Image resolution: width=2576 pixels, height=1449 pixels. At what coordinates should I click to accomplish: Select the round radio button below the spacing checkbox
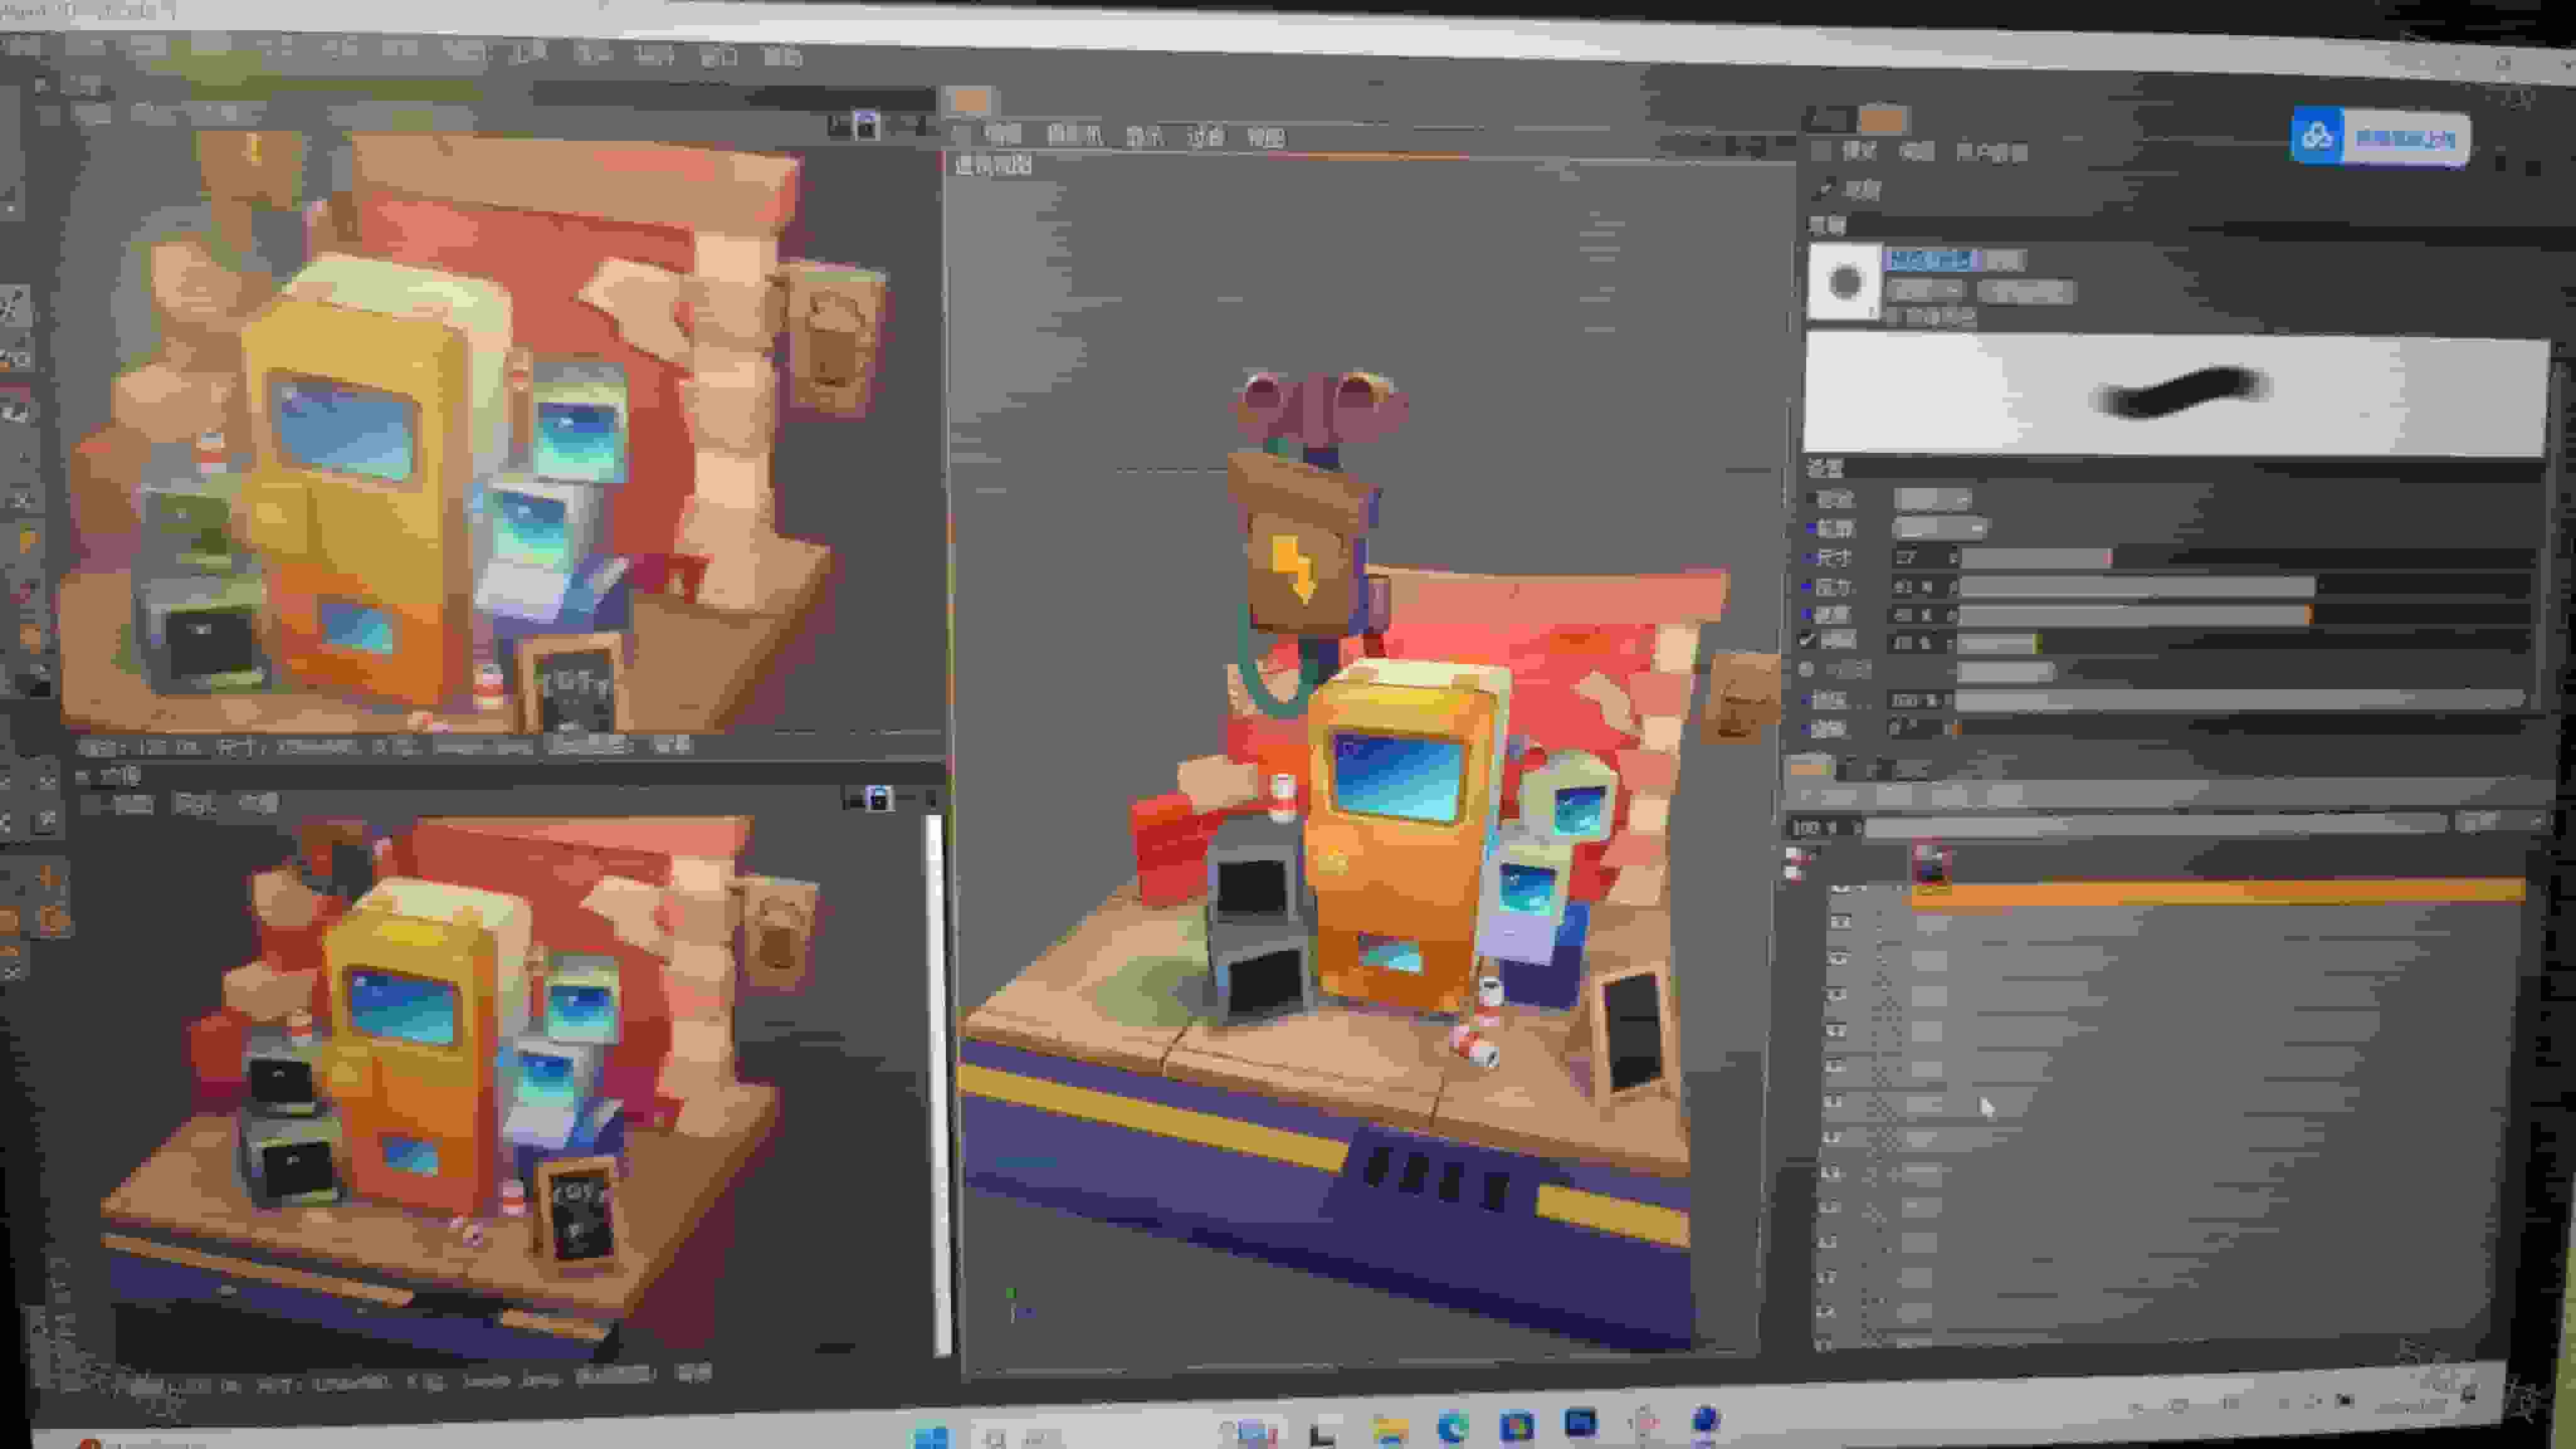click(1806, 669)
